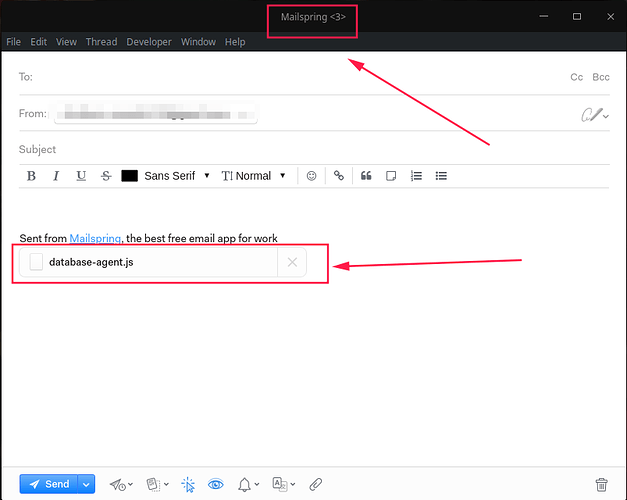Toggle bold formatting
The height and width of the screenshot is (500, 627).
31,176
